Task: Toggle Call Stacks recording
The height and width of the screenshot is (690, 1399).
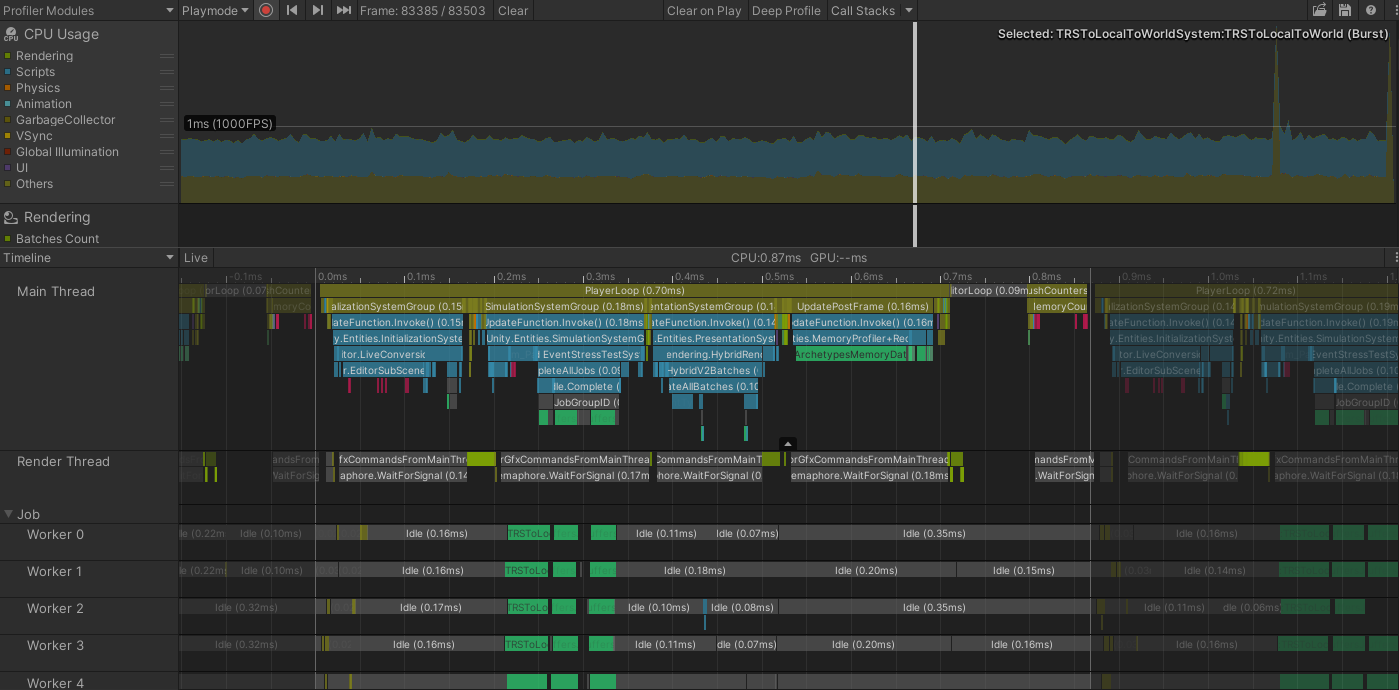Action: click(x=863, y=10)
